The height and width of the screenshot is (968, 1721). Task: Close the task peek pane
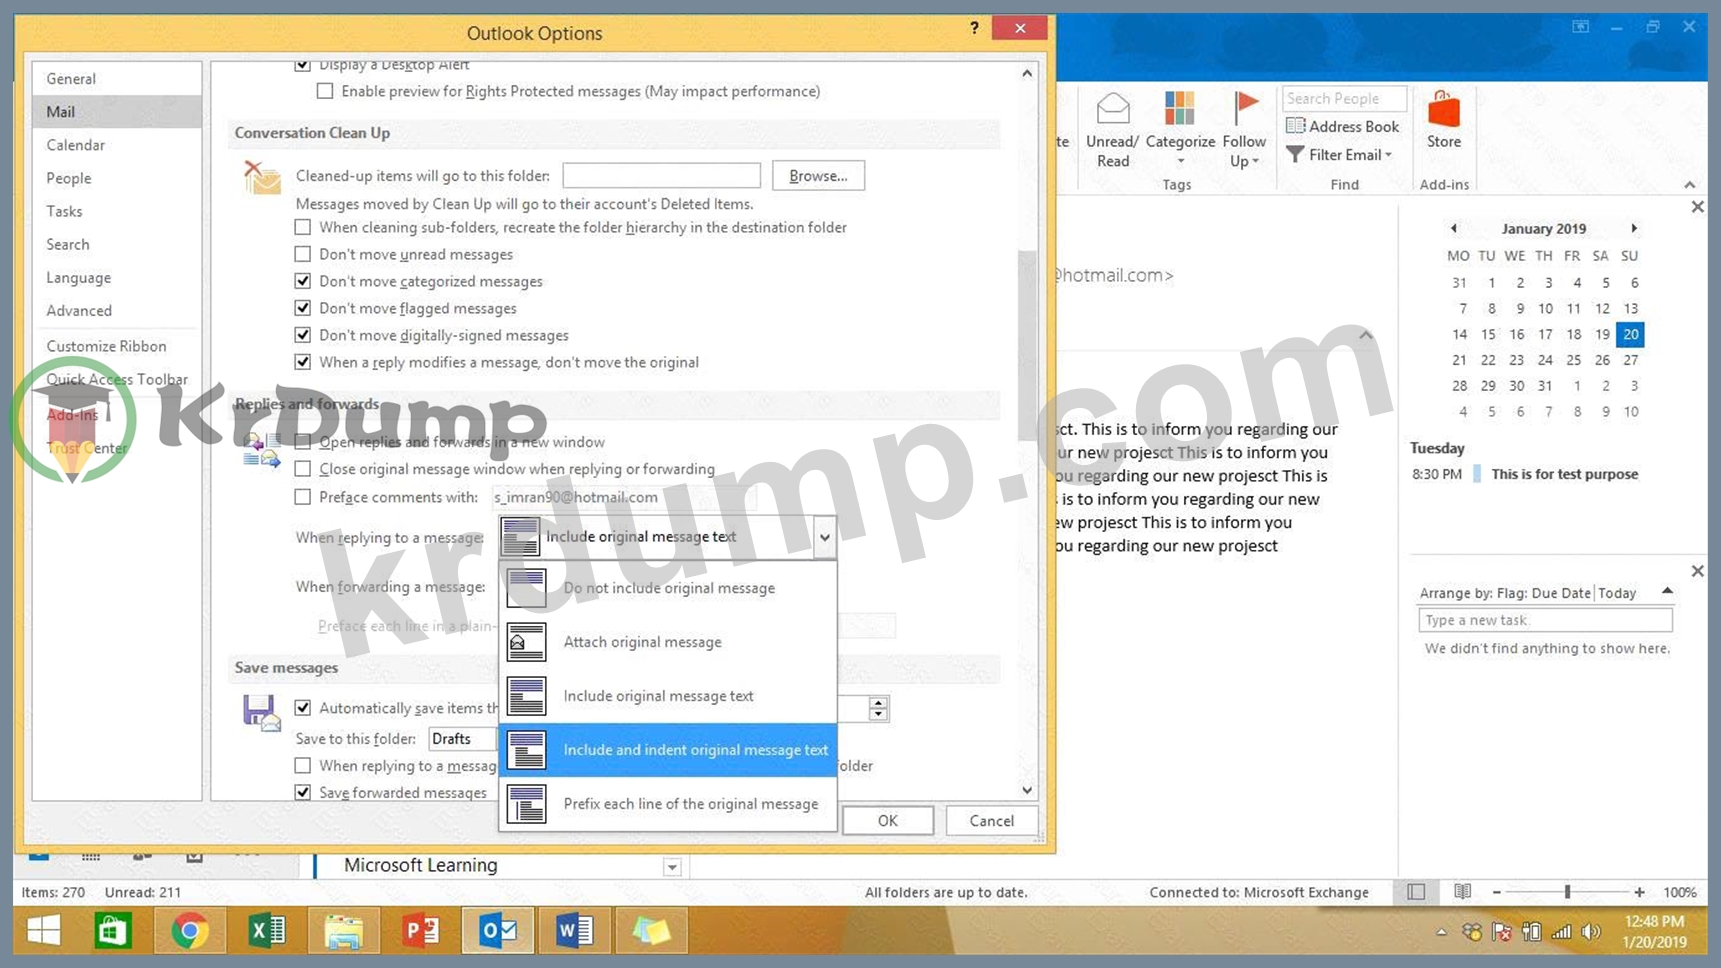[x=1697, y=571]
